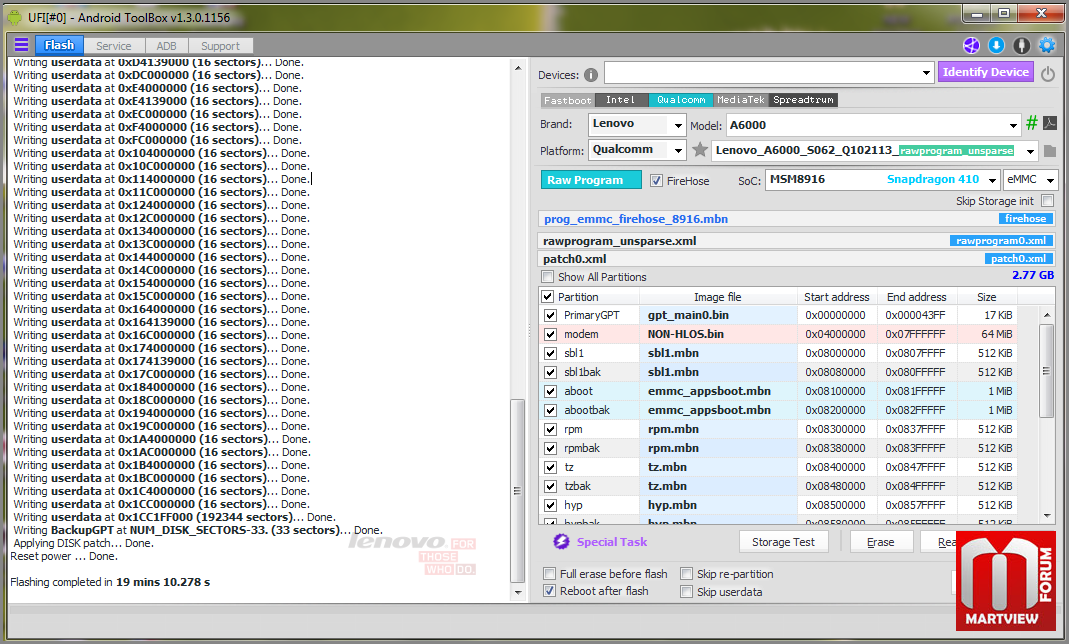Click the log panel scrollbar down arrow
Image resolution: width=1069 pixels, height=644 pixels.
coord(517,593)
